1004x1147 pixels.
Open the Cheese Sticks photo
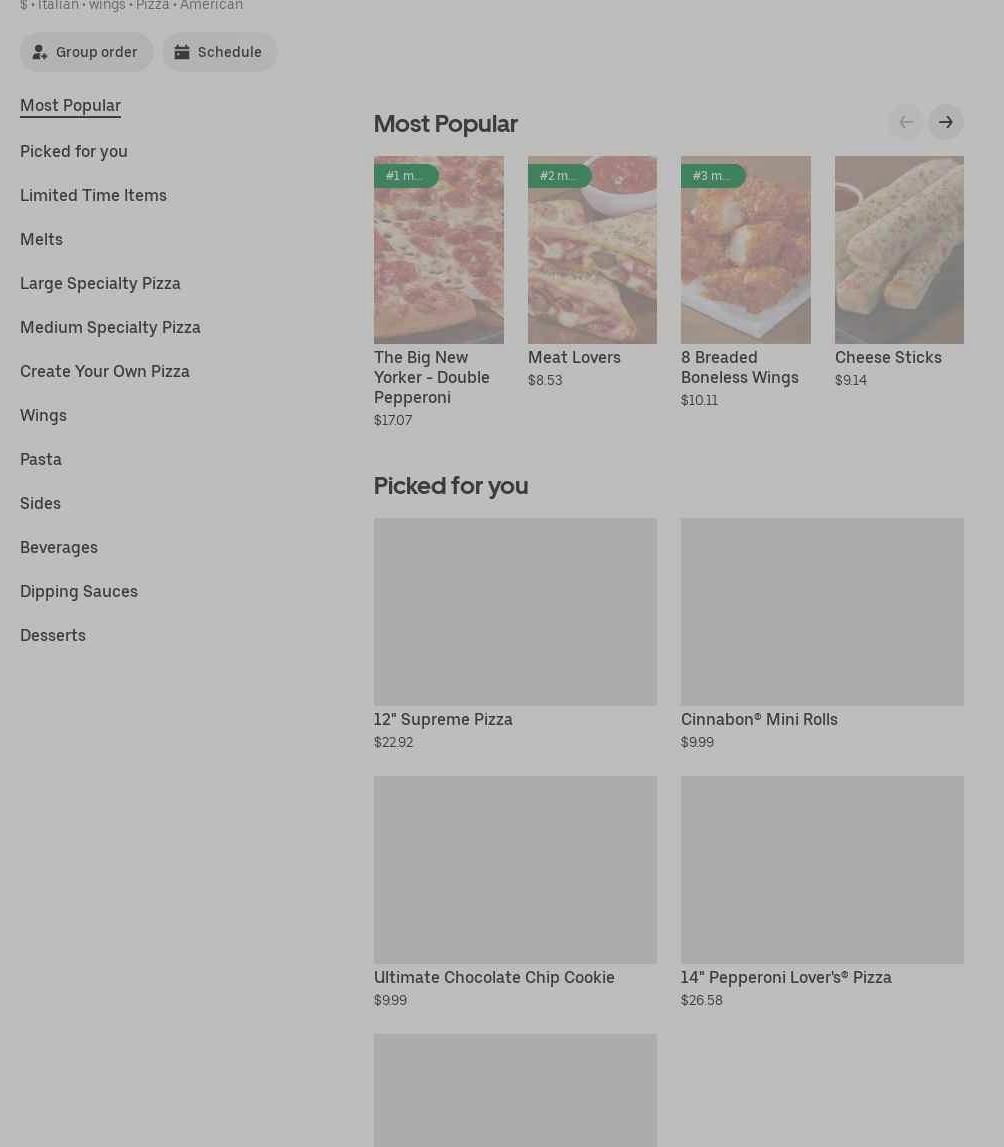pyautogui.click(x=899, y=249)
